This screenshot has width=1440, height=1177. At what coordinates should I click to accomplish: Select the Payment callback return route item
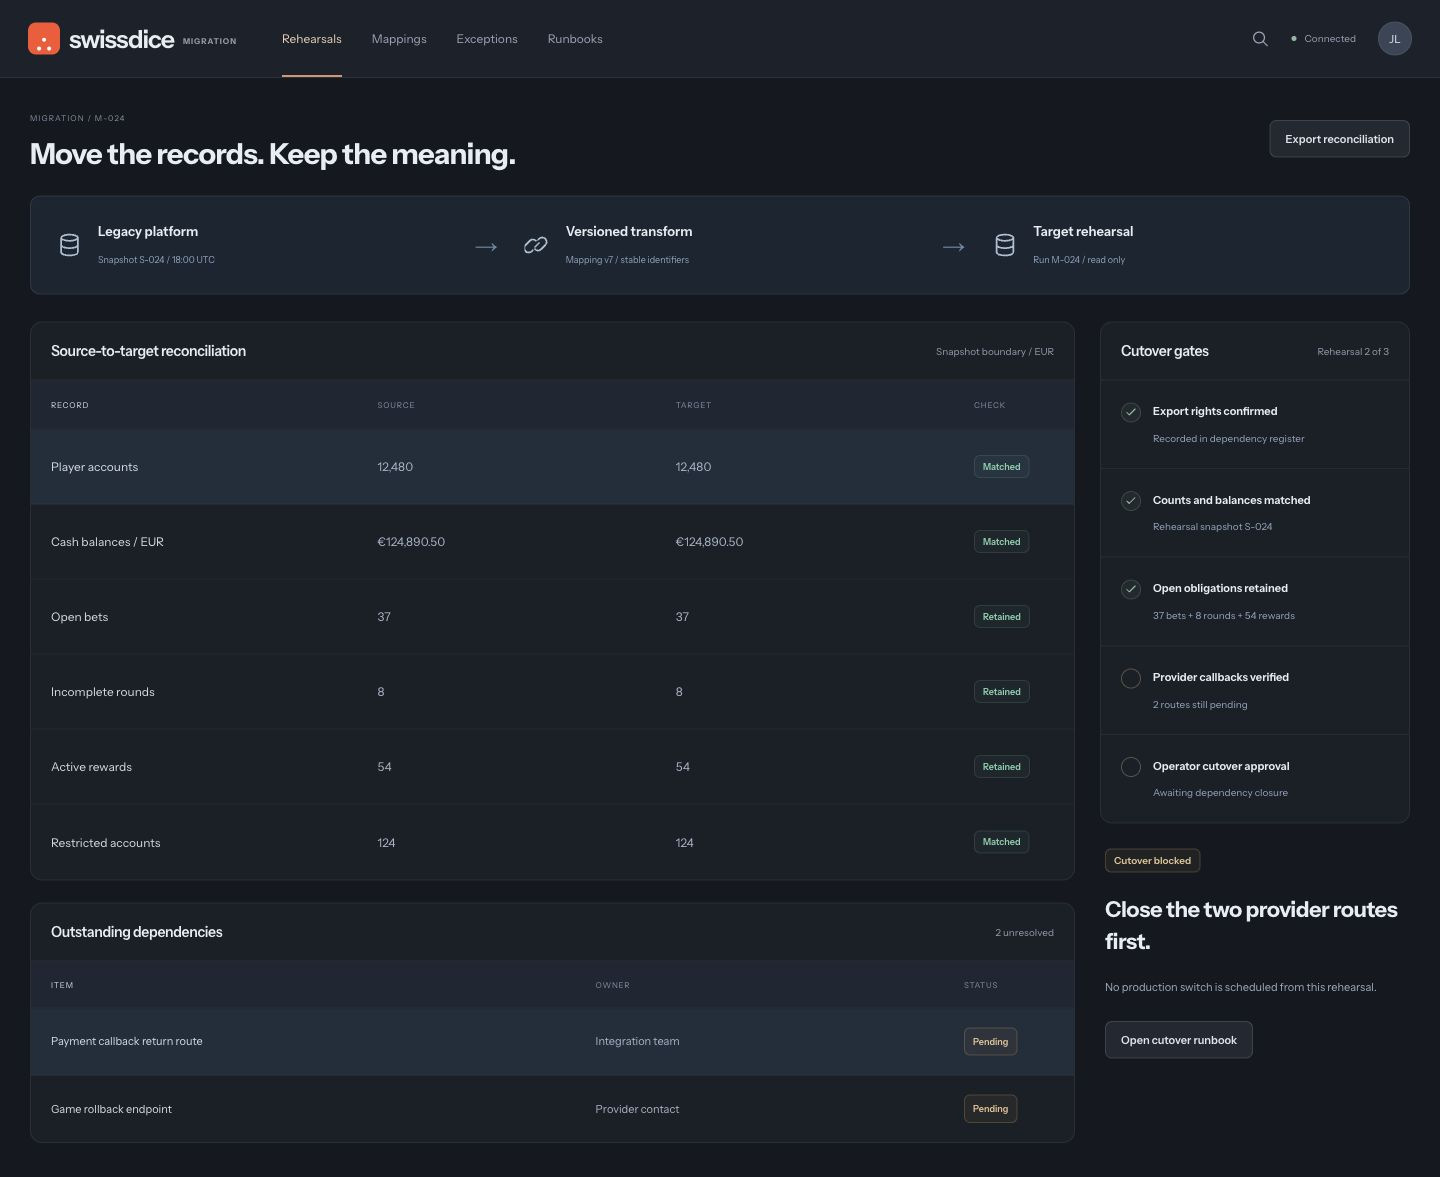point(126,1041)
